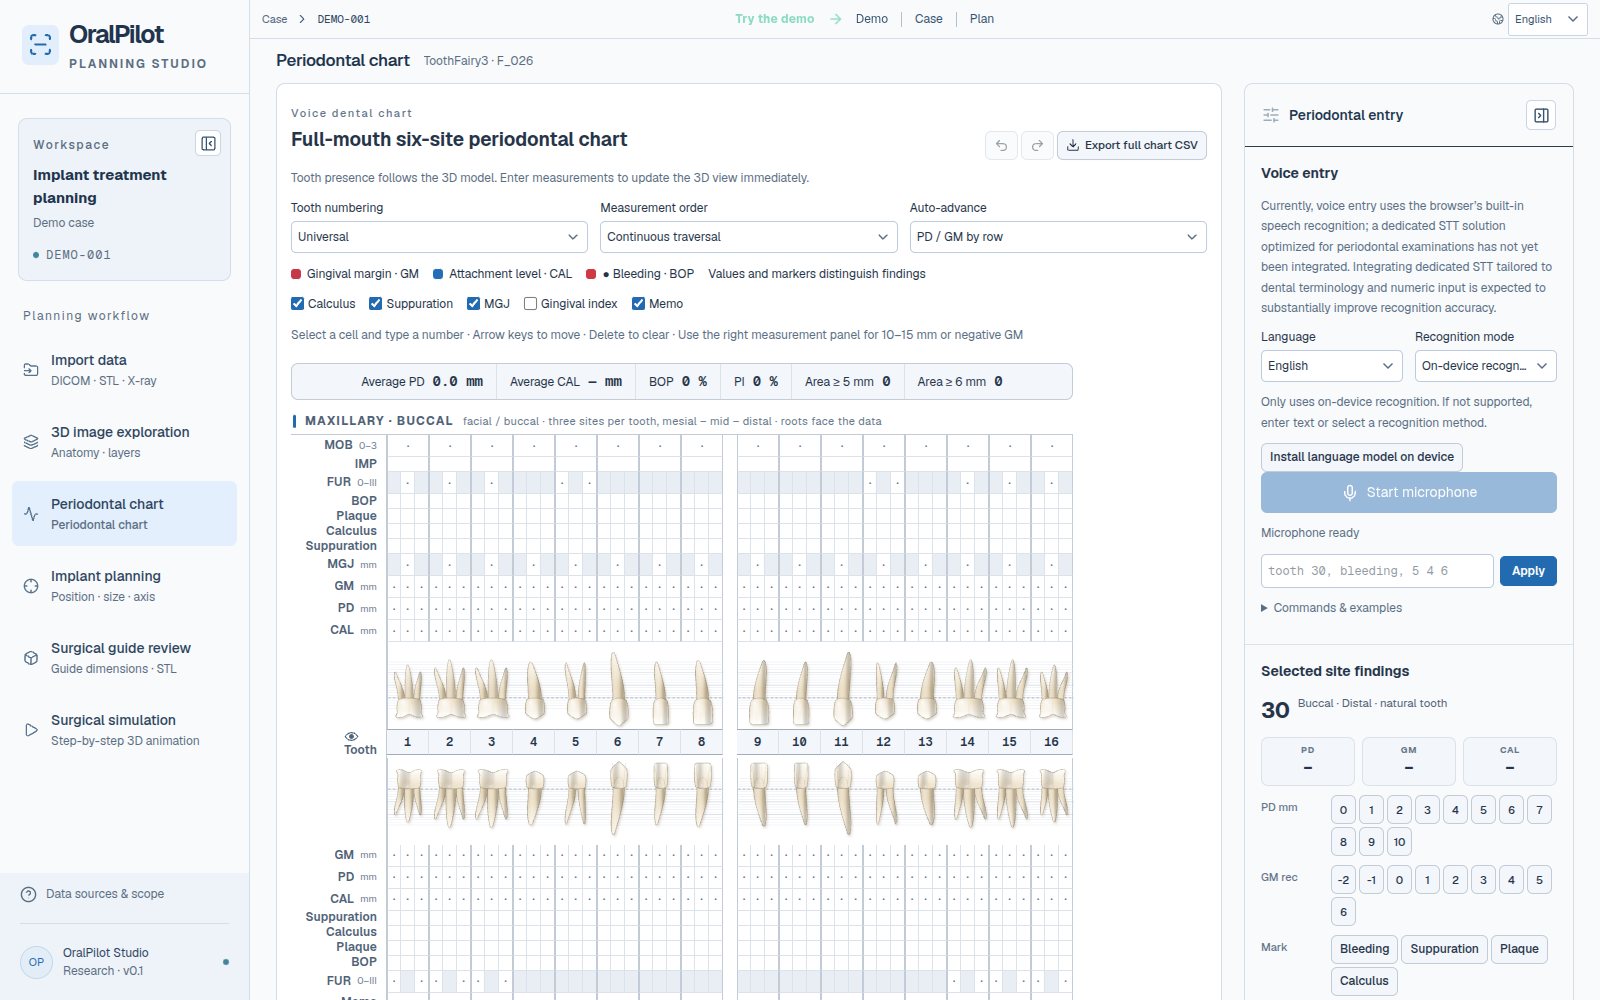This screenshot has height=1000, width=1600.
Task: Click the Bleeding mark button
Action: pyautogui.click(x=1364, y=949)
